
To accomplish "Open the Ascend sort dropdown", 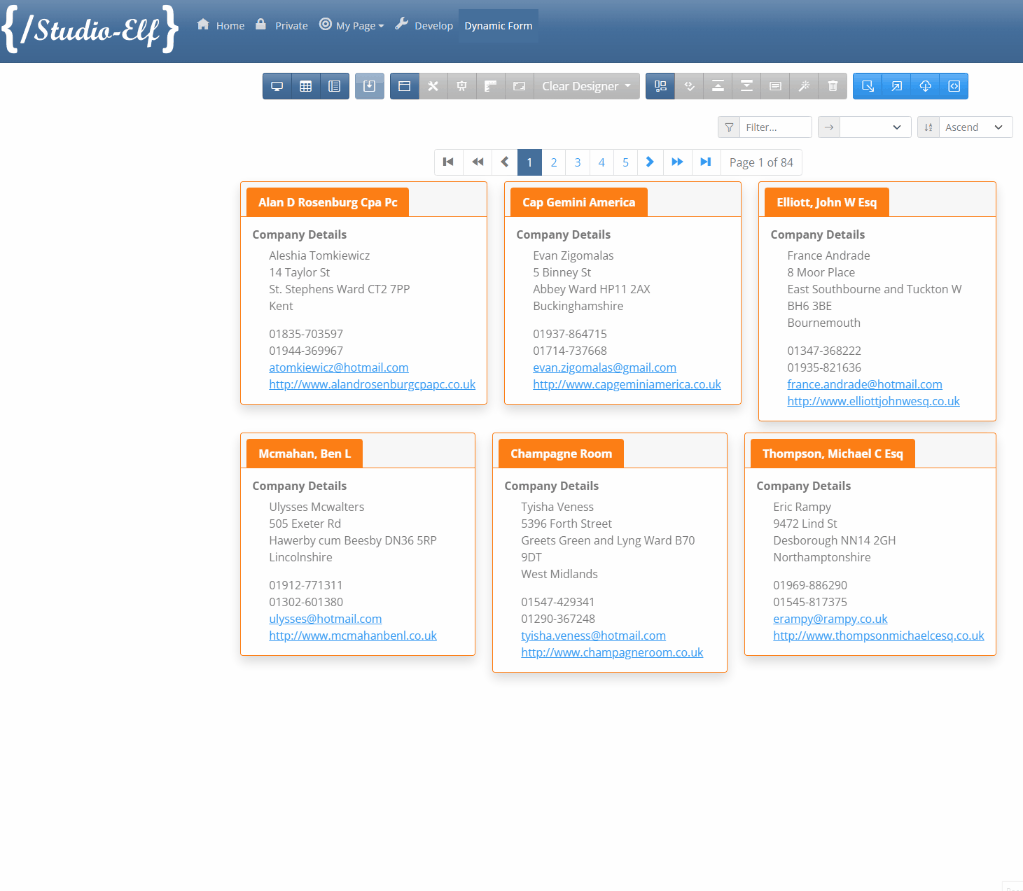I will tap(975, 127).
